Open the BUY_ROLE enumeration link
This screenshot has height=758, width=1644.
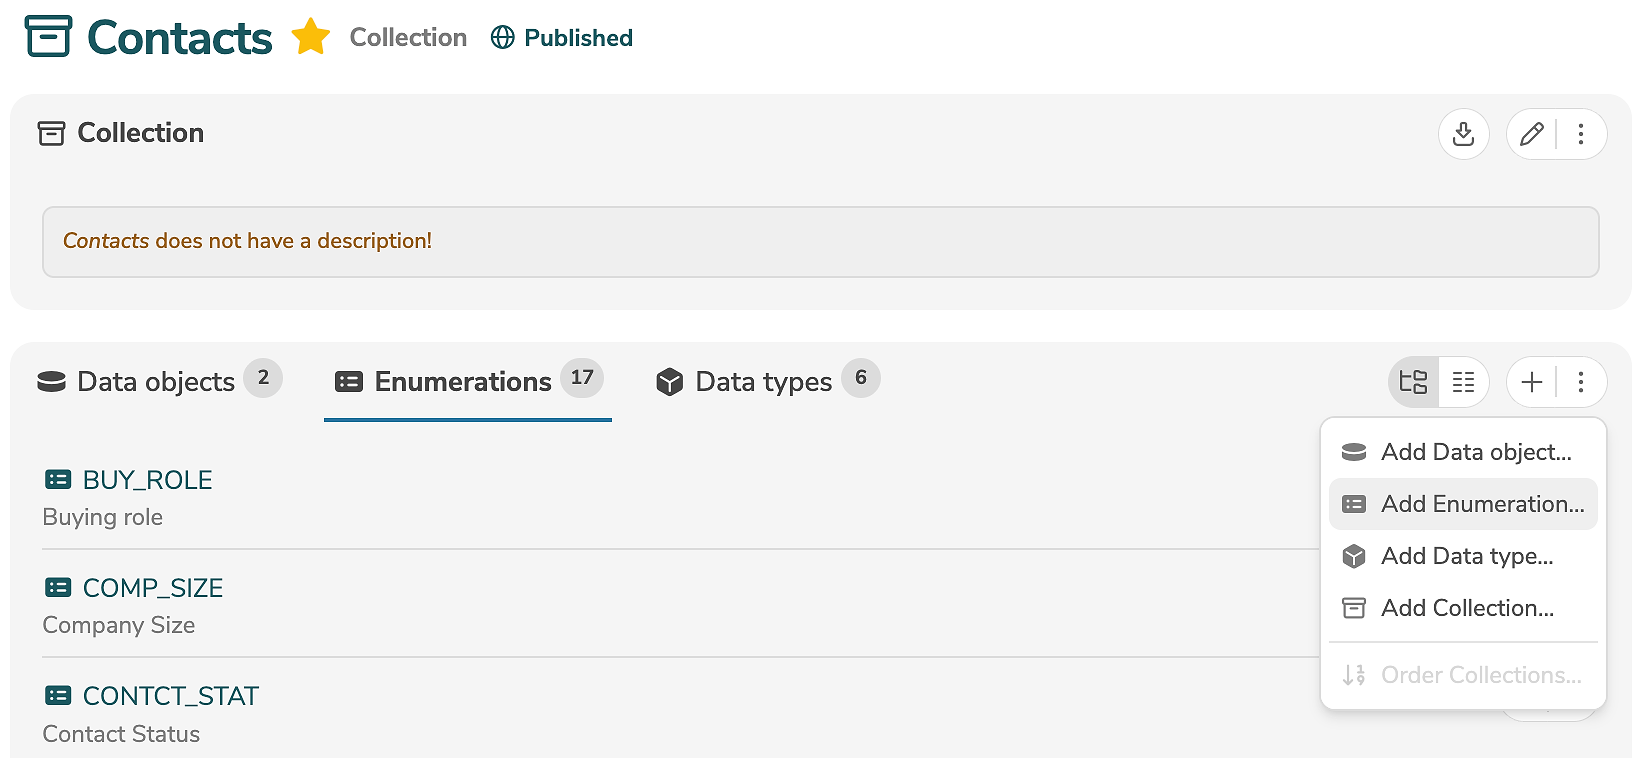tap(147, 480)
